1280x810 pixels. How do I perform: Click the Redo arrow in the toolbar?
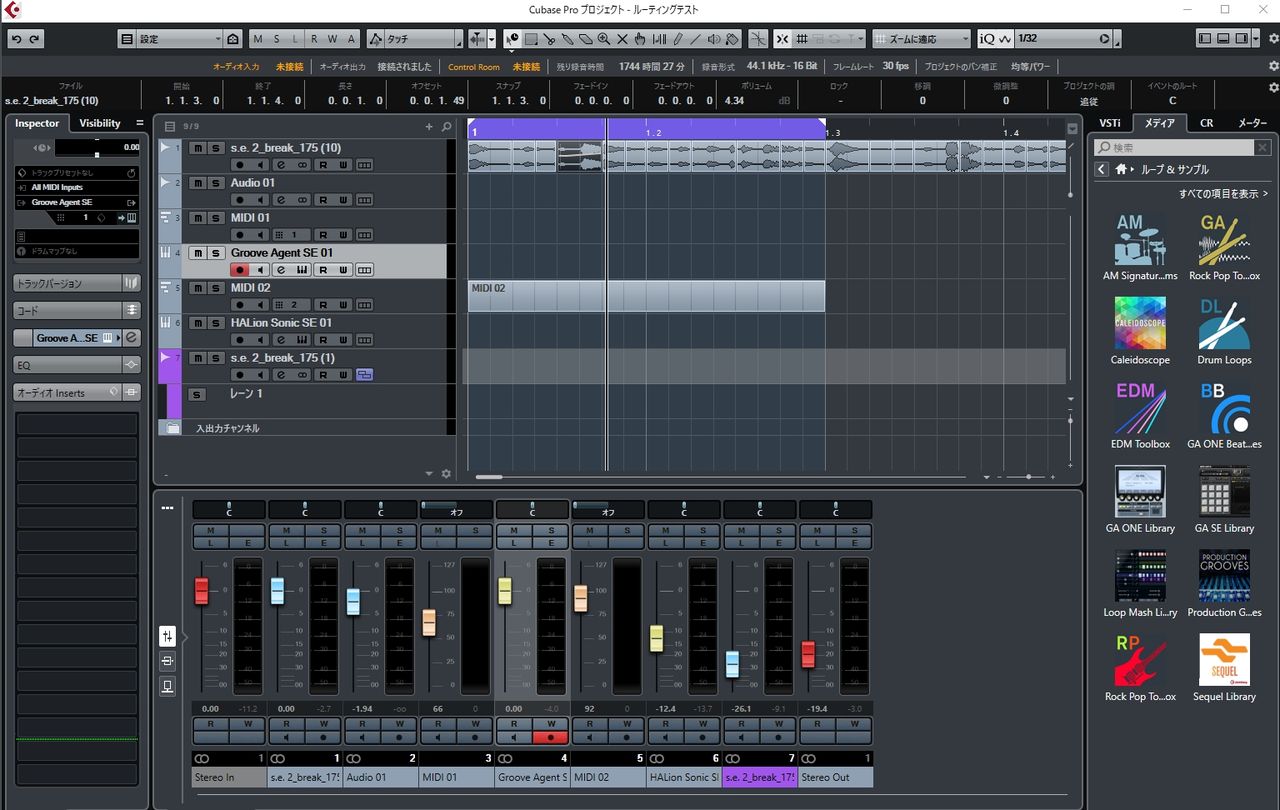coord(34,39)
